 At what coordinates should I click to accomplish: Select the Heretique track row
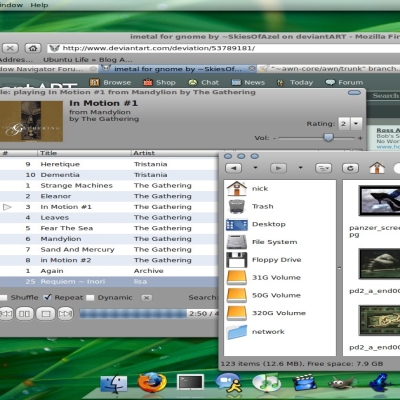point(109,164)
